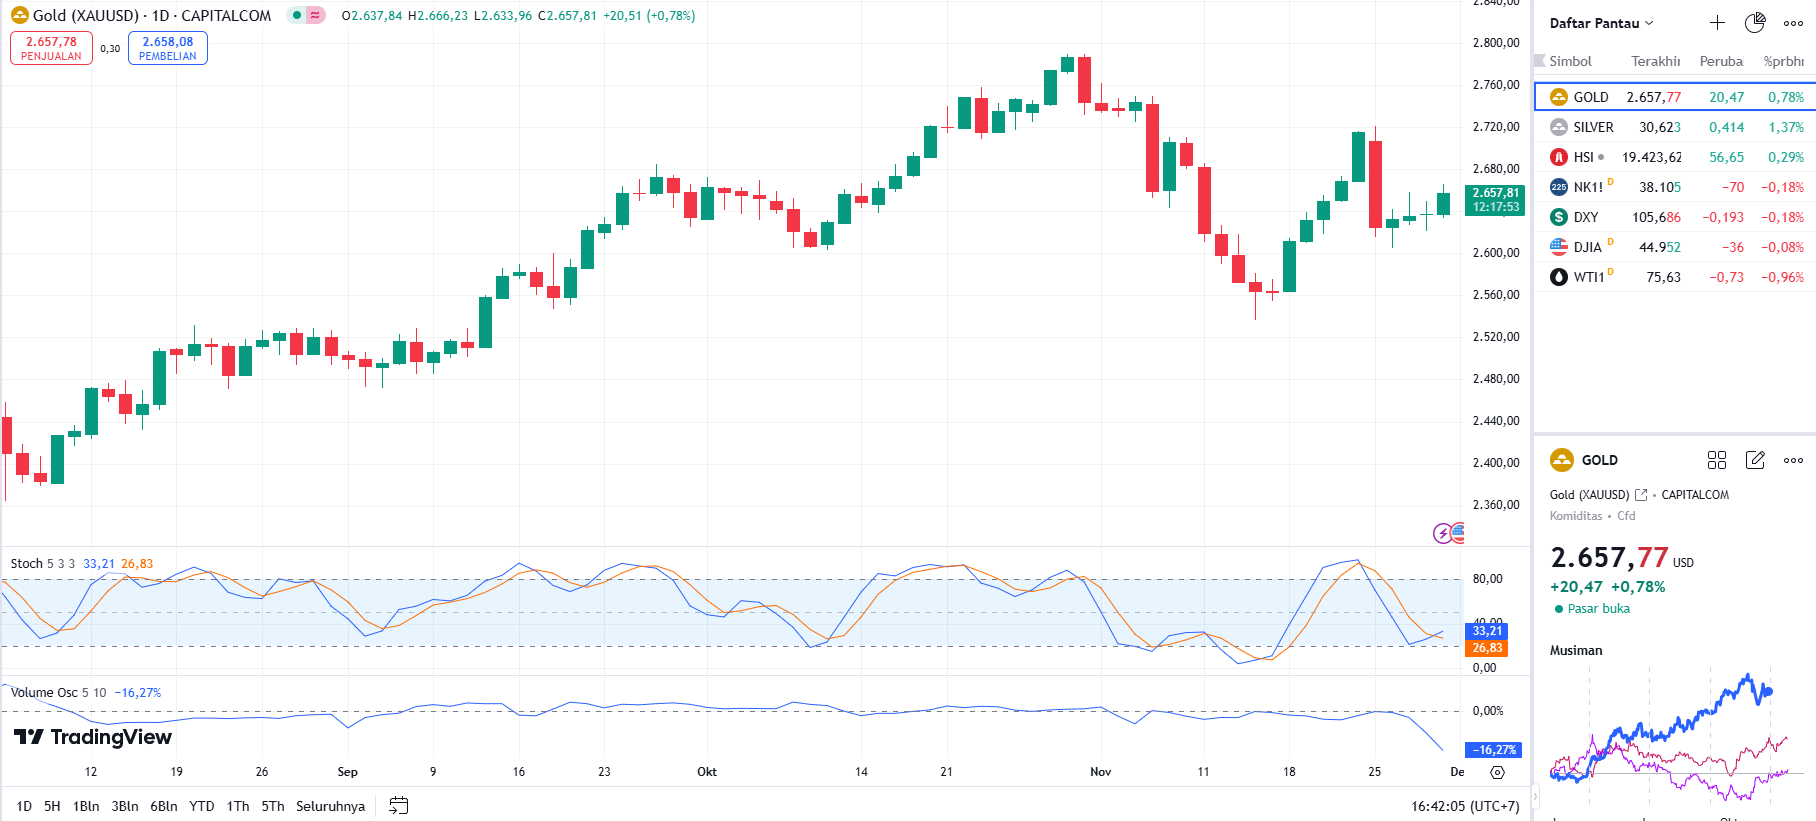
Task: Click the DJIA last price 44.952
Action: coord(1660,247)
